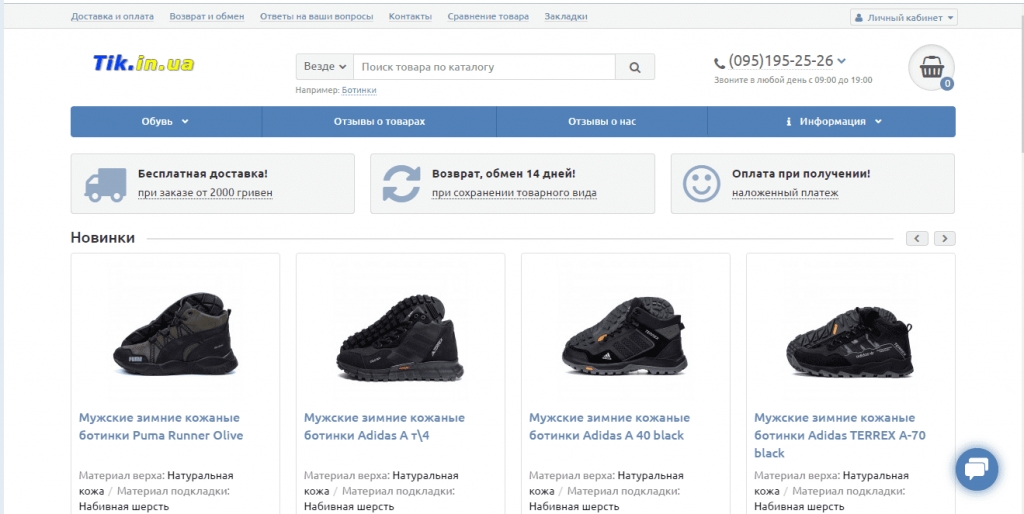Click the refresh arrows return icon
1024x514 pixels.
(402, 184)
